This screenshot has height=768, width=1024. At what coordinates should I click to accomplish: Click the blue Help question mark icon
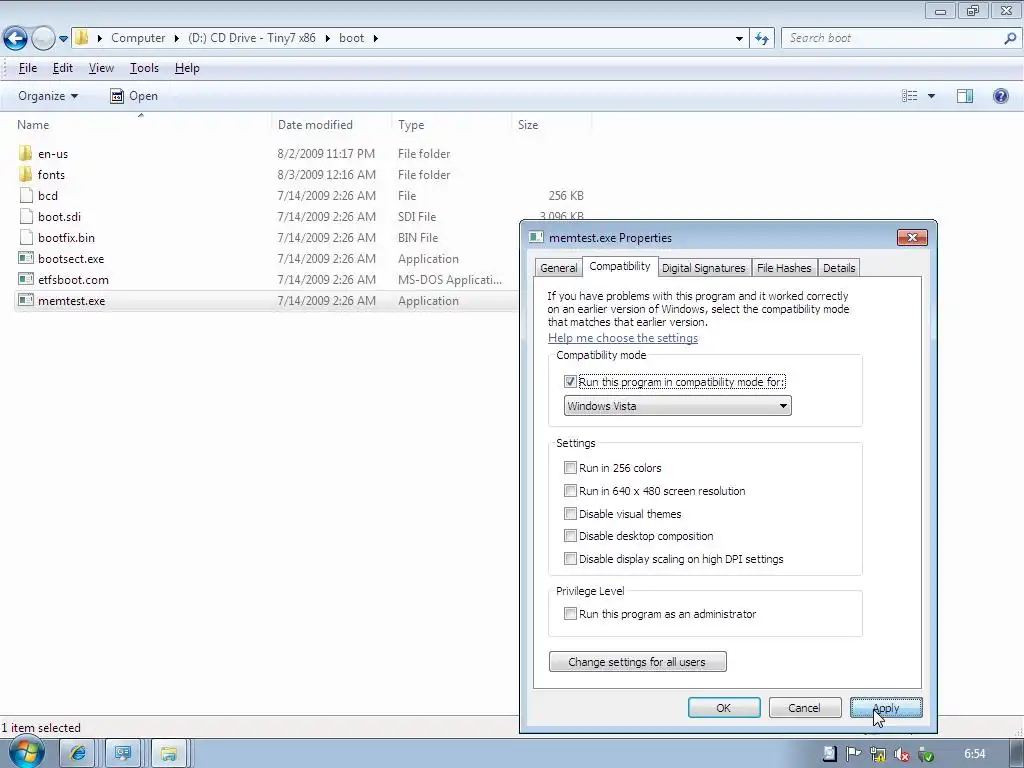coord(1000,96)
